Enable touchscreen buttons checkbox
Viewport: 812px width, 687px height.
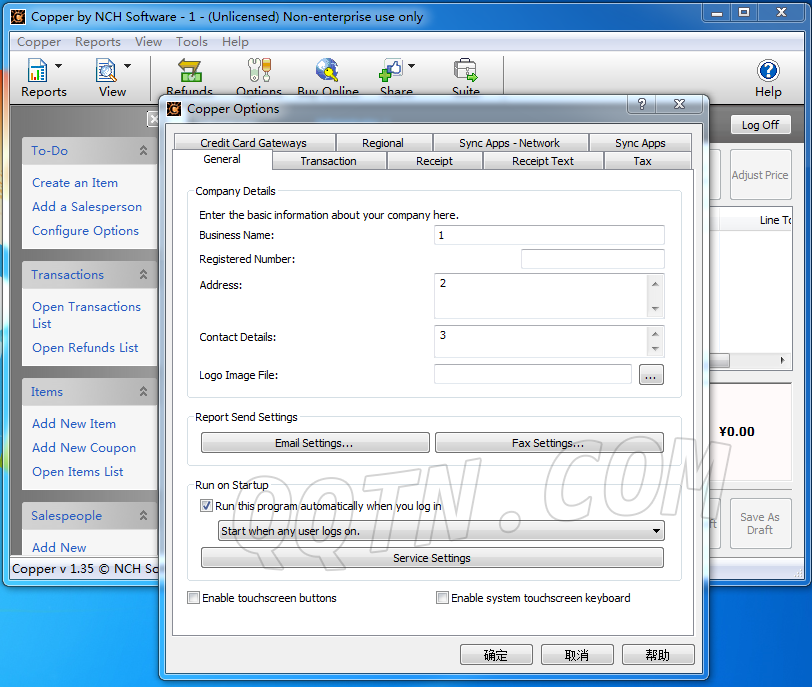(x=194, y=598)
